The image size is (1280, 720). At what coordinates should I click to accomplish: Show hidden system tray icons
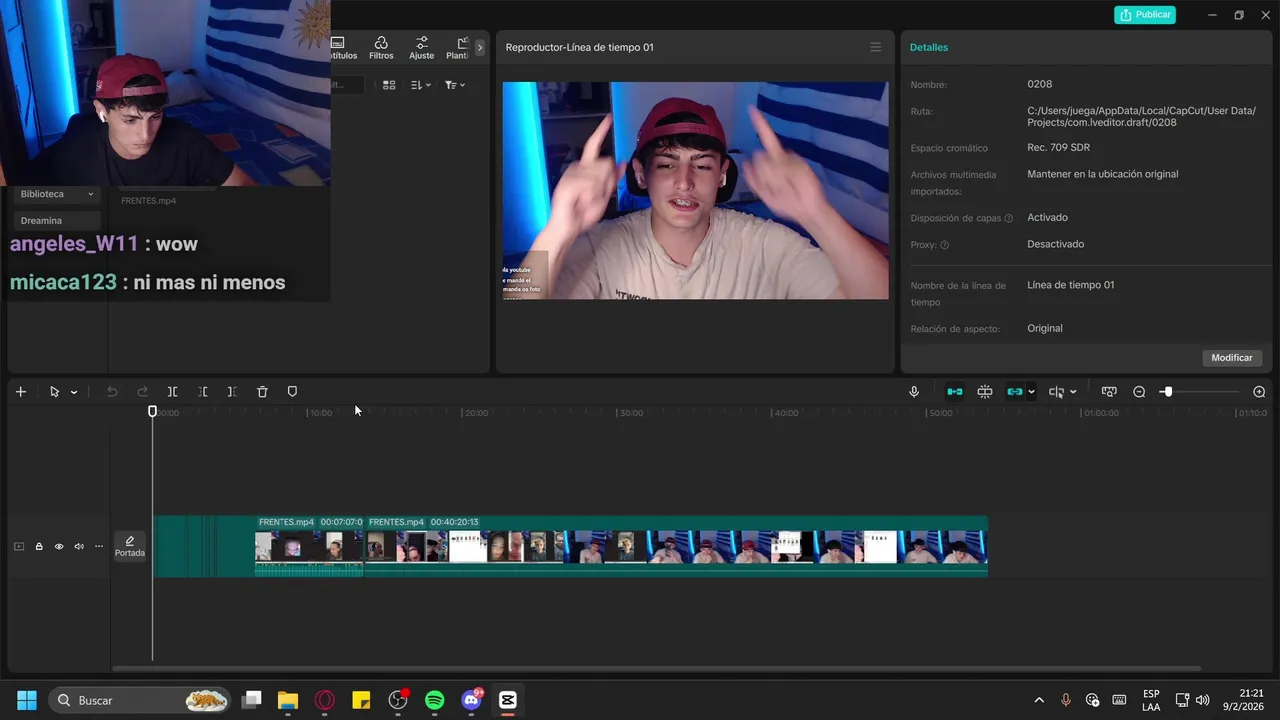point(1039,700)
